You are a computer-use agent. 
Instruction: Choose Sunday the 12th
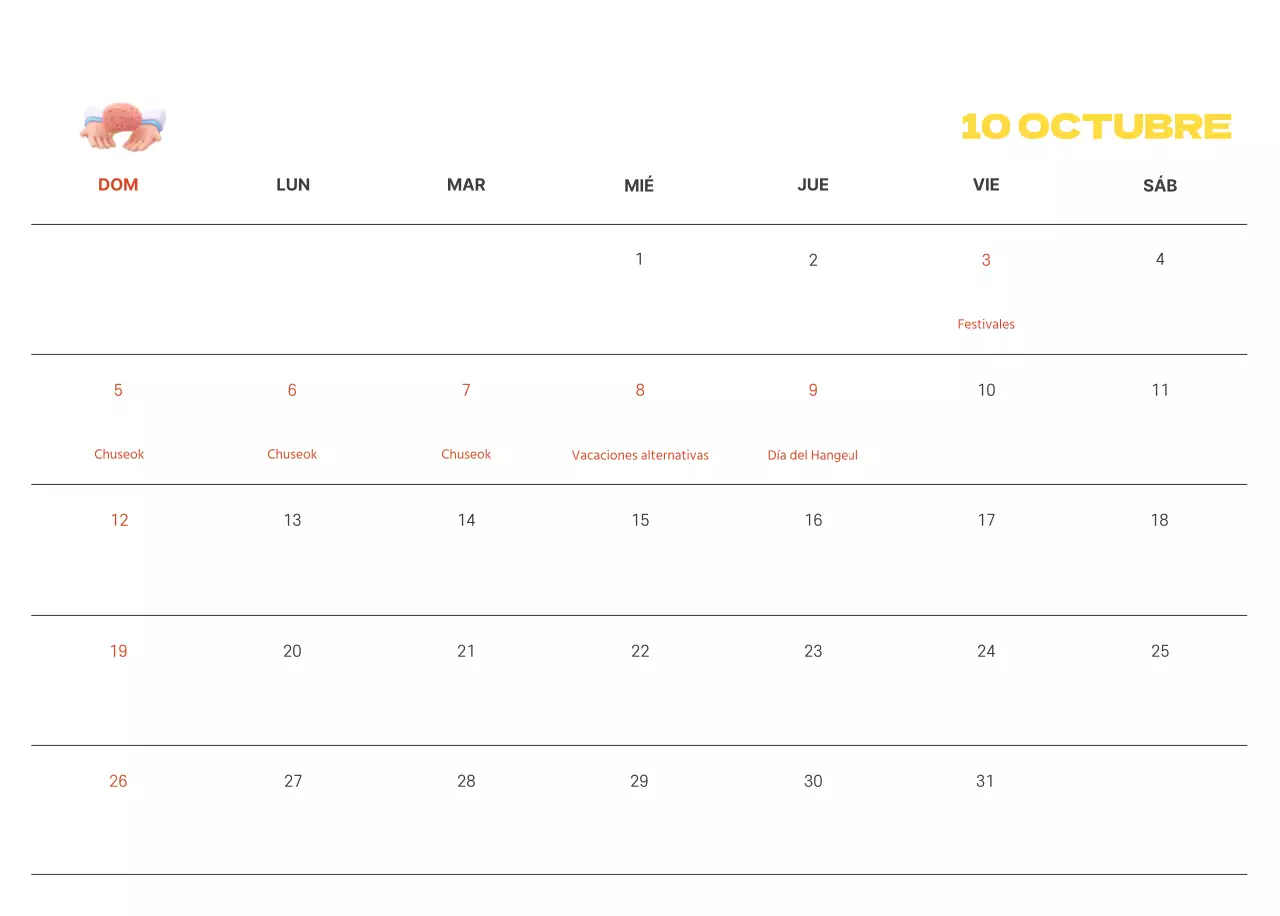tap(119, 520)
